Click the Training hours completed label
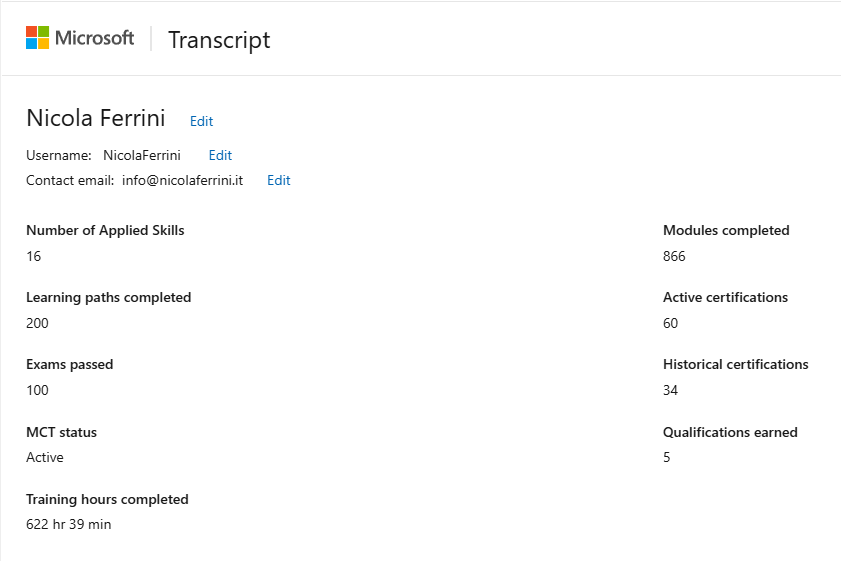841x561 pixels. pyautogui.click(x=107, y=499)
